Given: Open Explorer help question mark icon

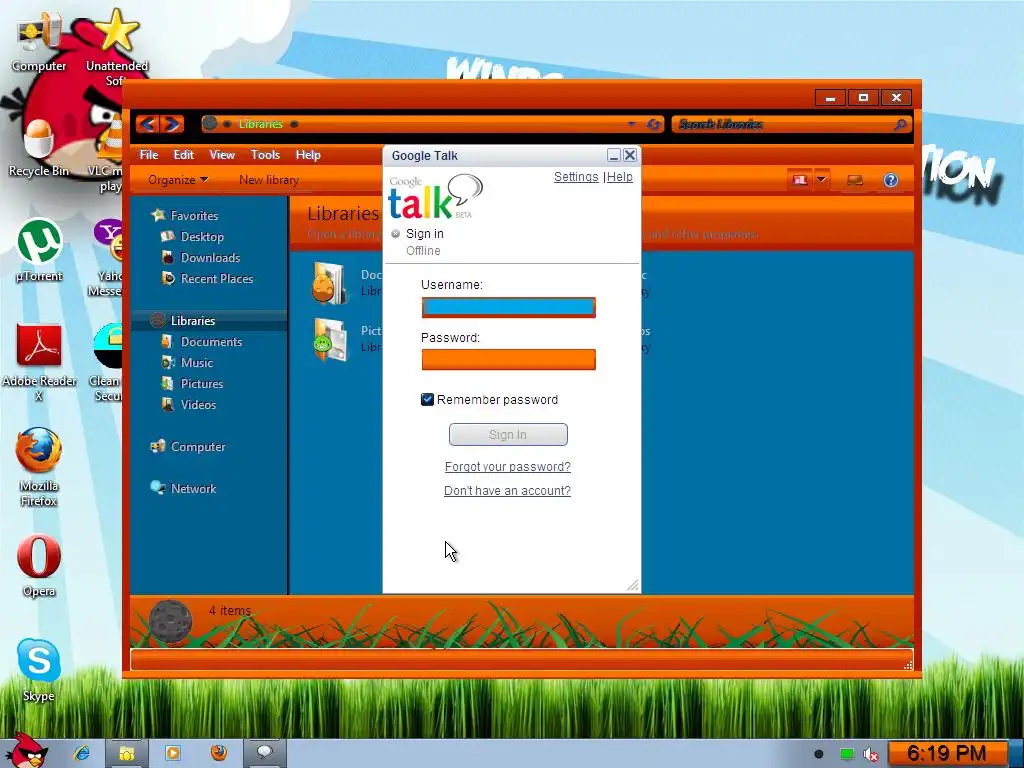Looking at the screenshot, I should [x=891, y=180].
